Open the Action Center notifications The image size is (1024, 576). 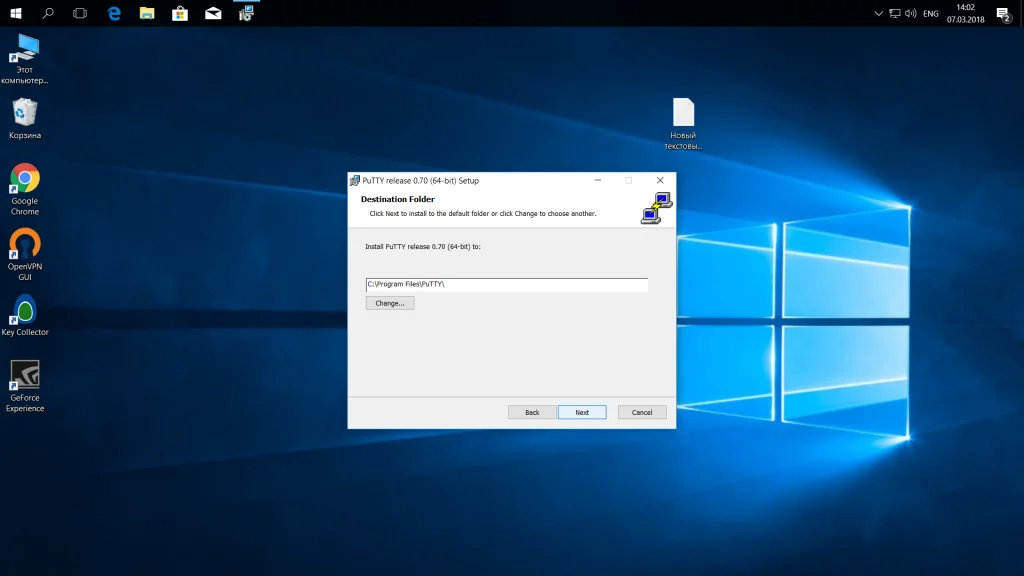[1003, 14]
